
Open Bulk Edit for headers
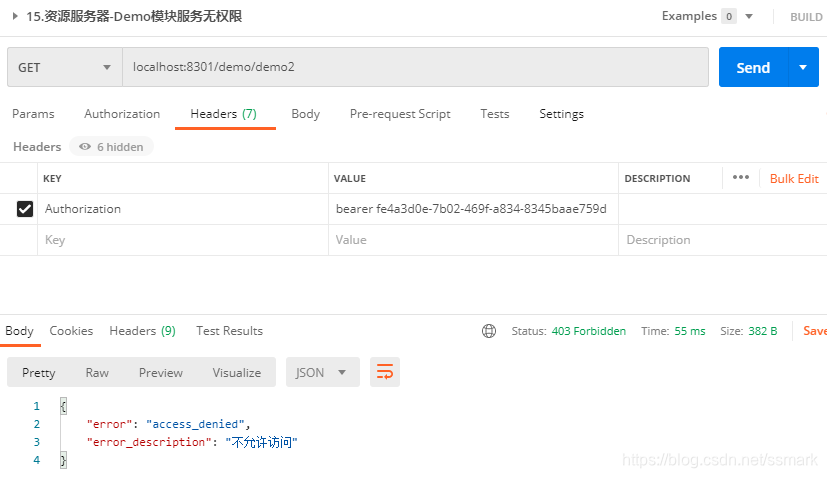[794, 179]
